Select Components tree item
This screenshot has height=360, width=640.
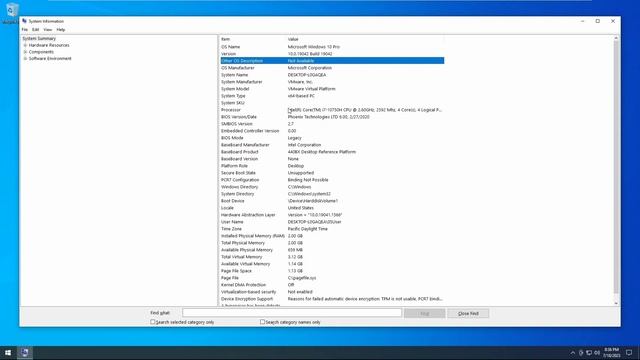pyautogui.click(x=41, y=52)
